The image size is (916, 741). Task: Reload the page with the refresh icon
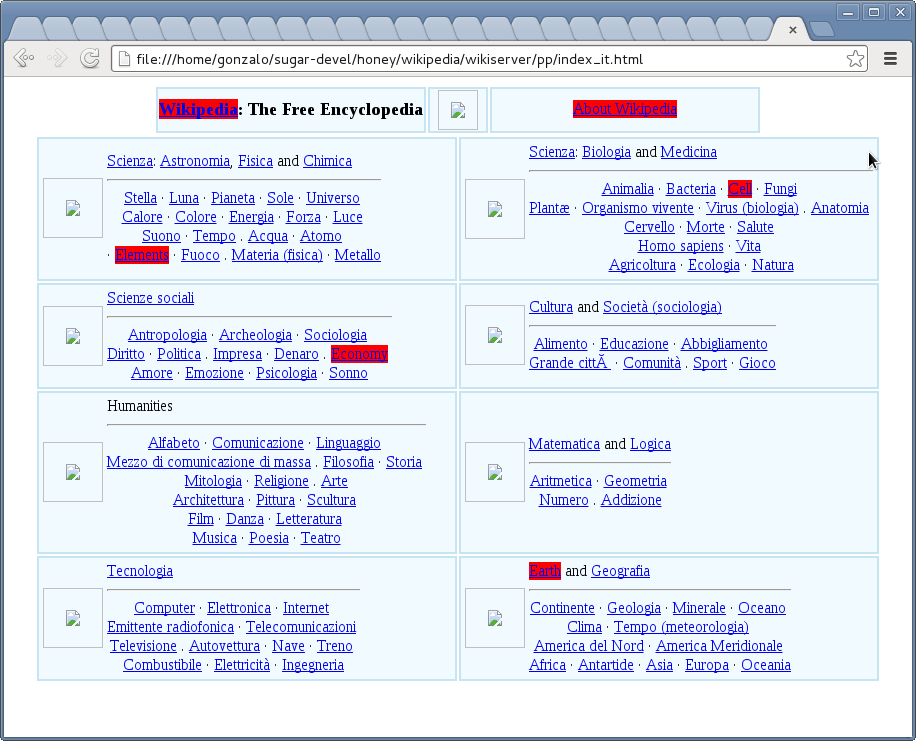[x=90, y=58]
